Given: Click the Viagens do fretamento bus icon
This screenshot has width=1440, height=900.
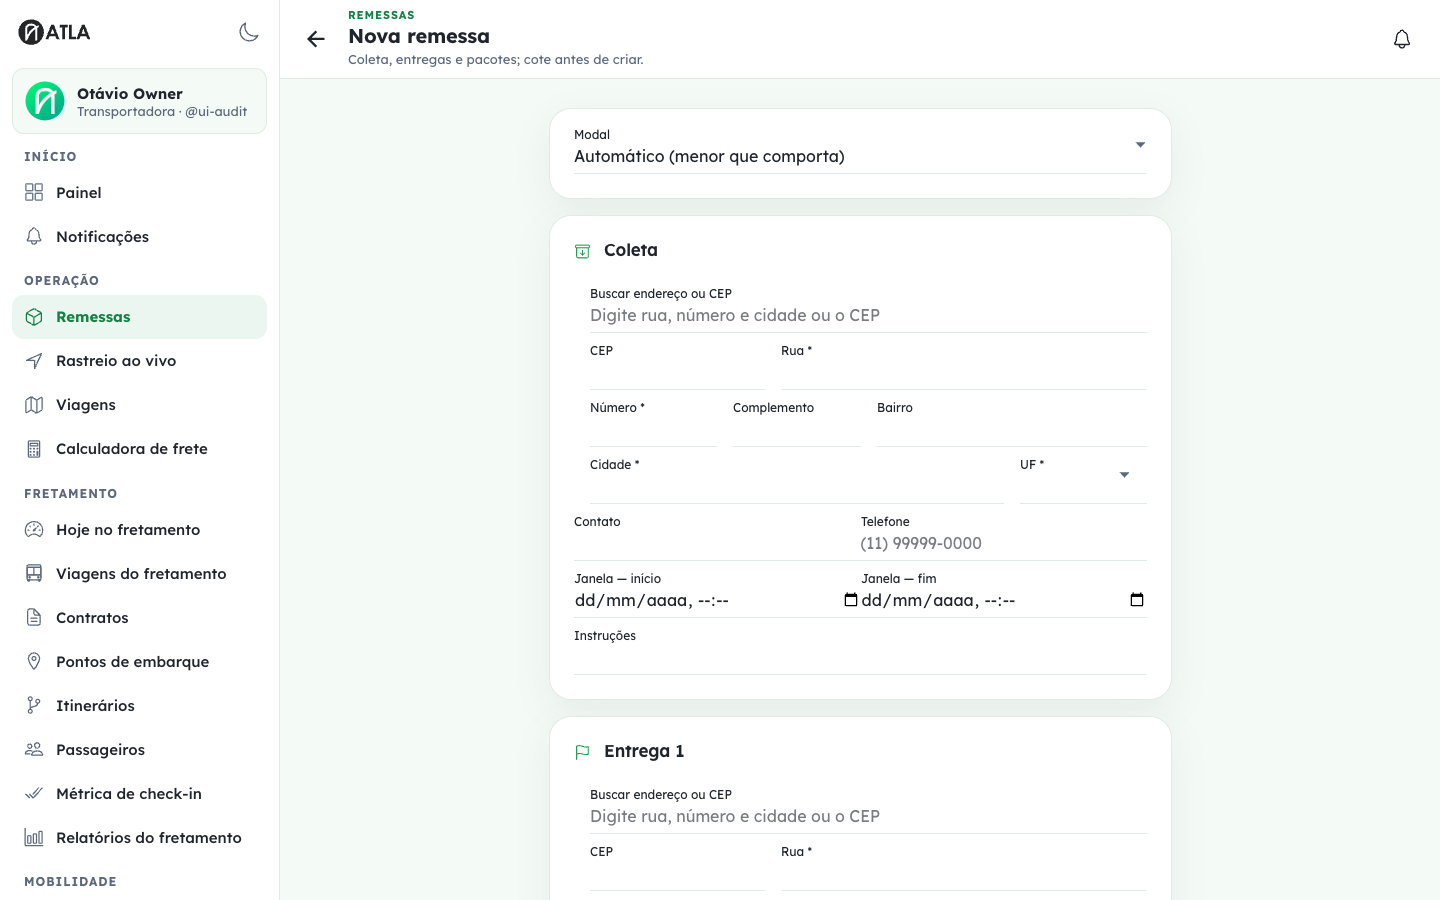Looking at the screenshot, I should pos(34,574).
